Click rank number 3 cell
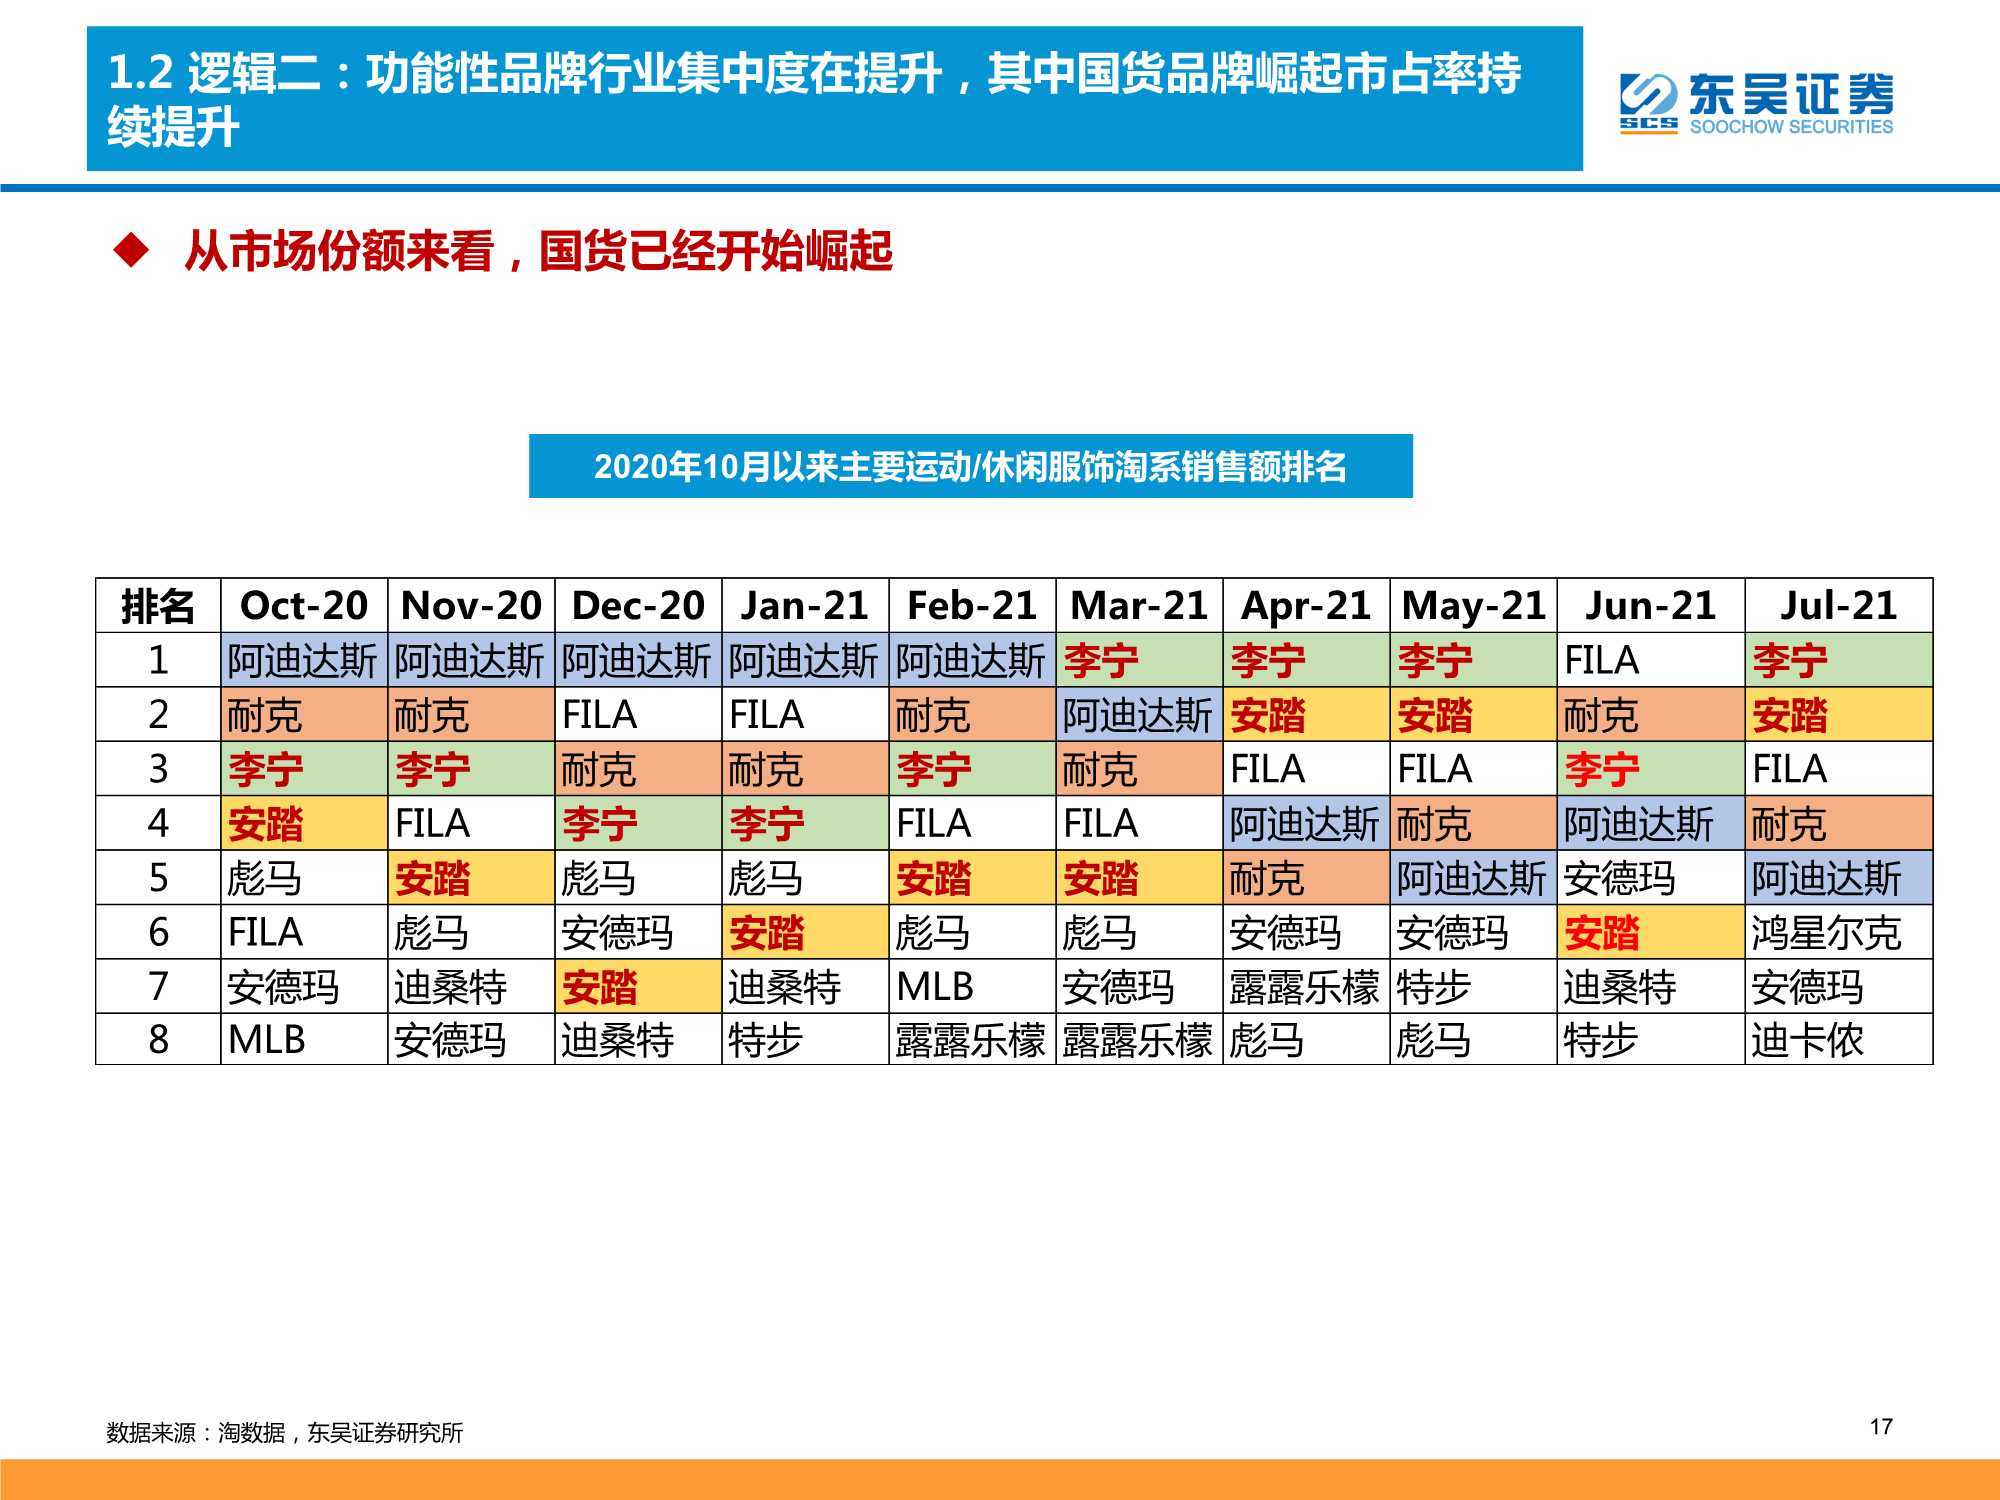The width and height of the screenshot is (2000, 1500). [158, 768]
